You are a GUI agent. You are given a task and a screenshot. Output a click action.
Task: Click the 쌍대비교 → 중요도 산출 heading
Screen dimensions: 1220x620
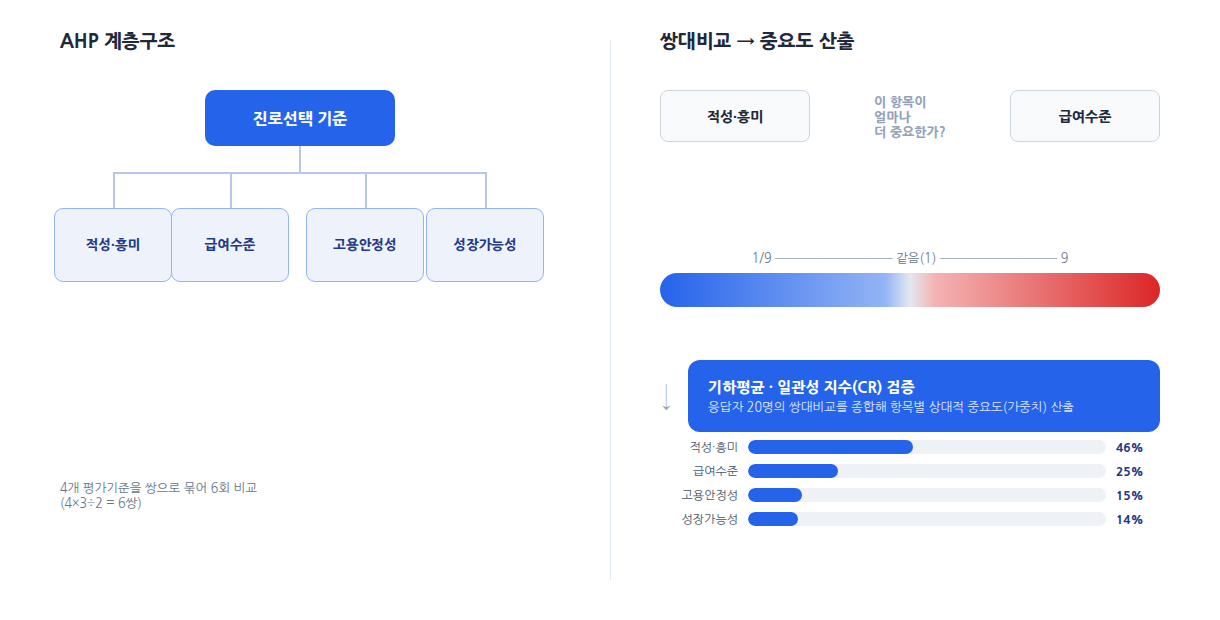tap(757, 41)
